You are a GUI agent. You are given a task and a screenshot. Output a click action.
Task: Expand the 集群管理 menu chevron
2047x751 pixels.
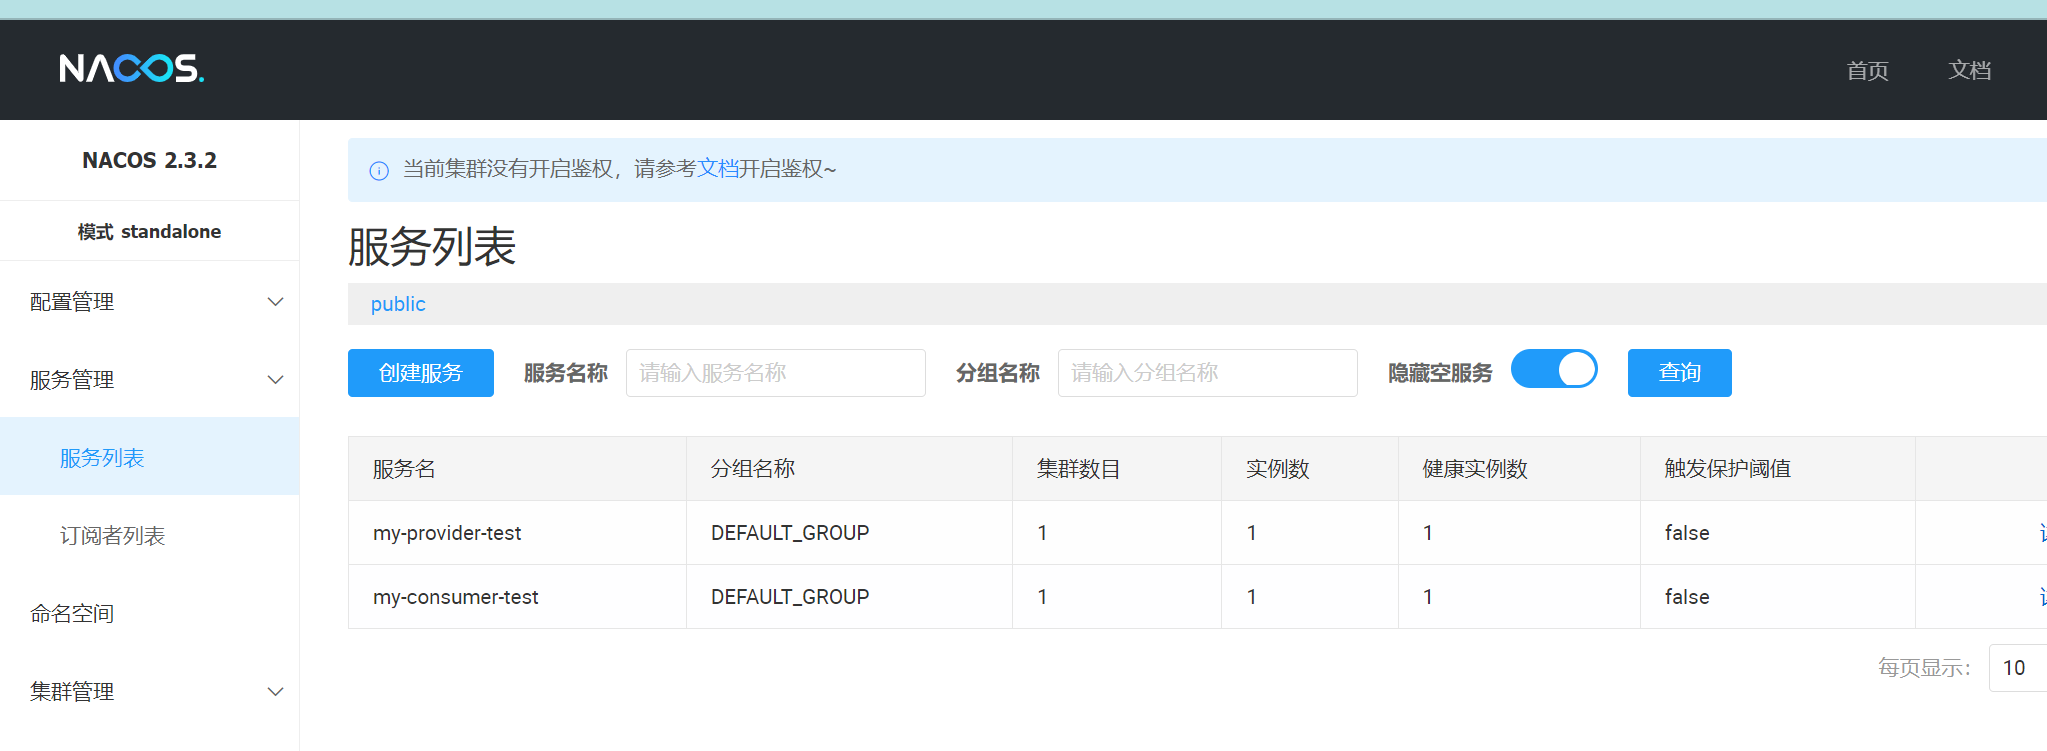pyautogui.click(x=275, y=691)
